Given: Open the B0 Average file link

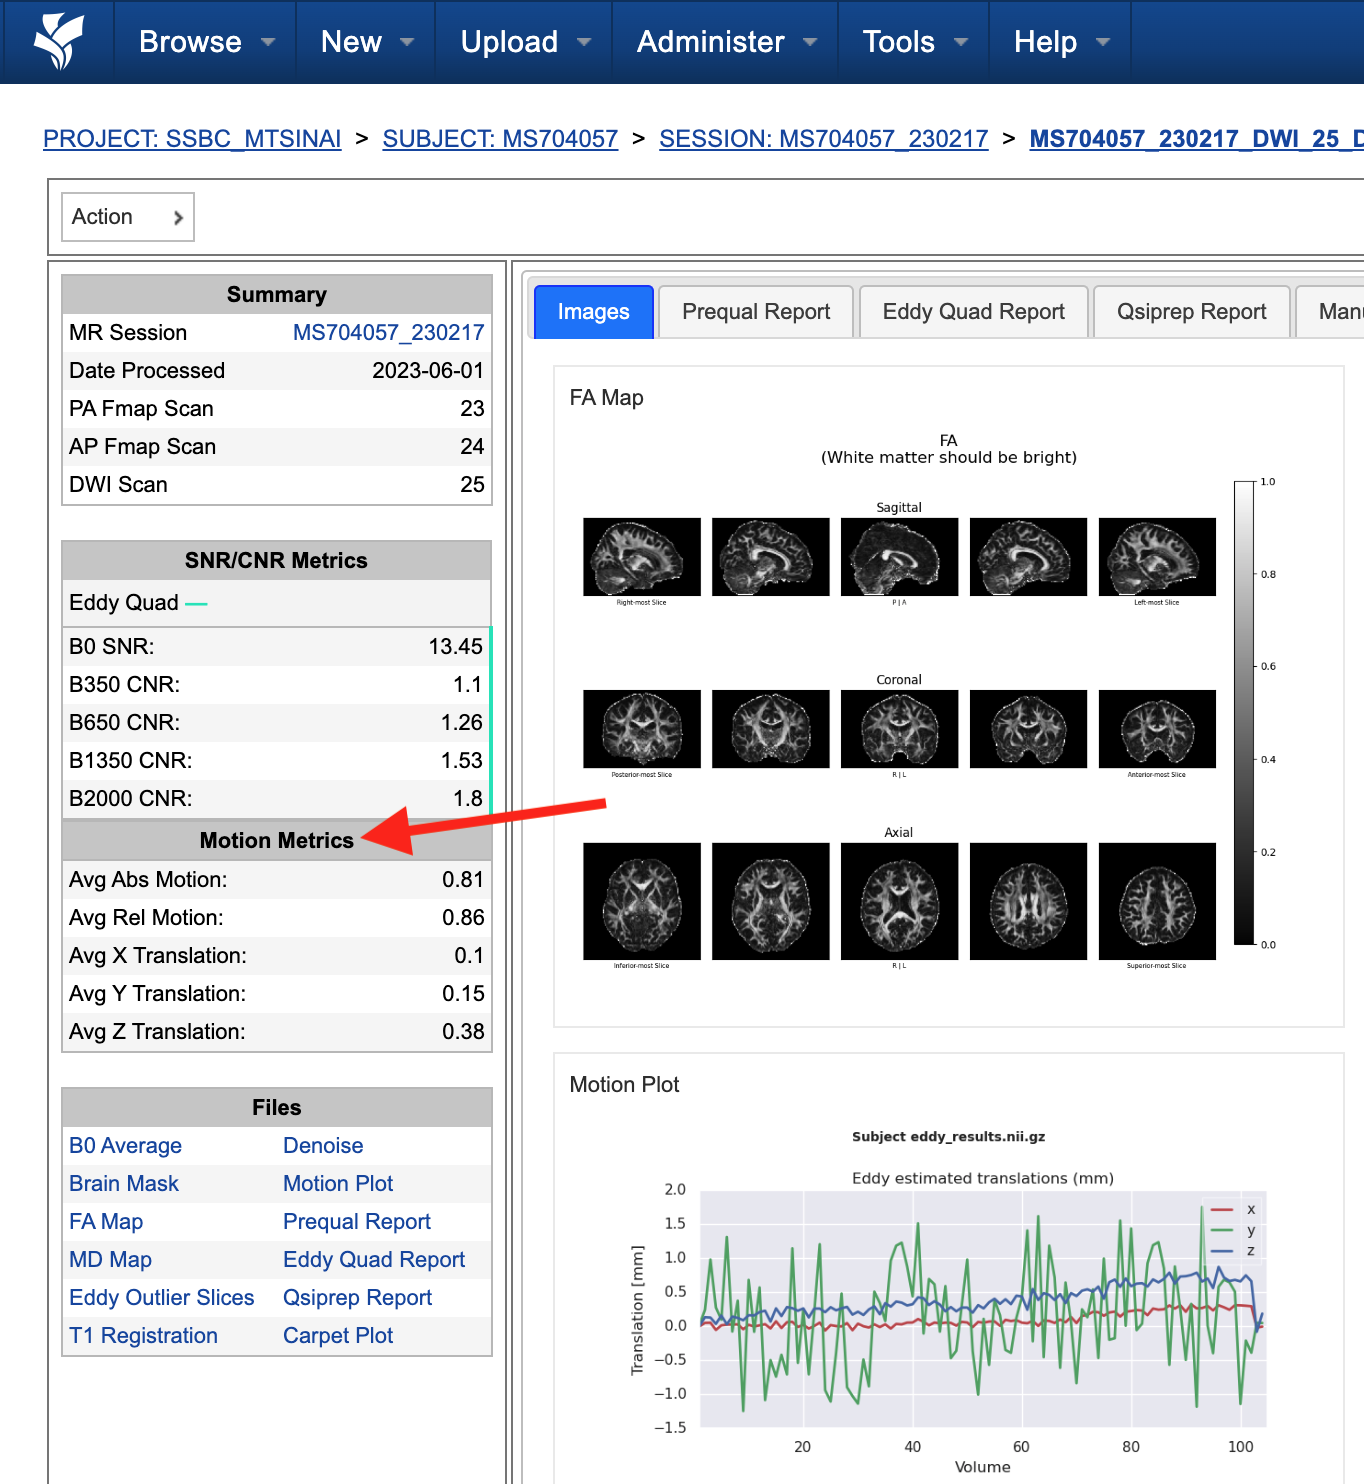Looking at the screenshot, I should pyautogui.click(x=125, y=1146).
